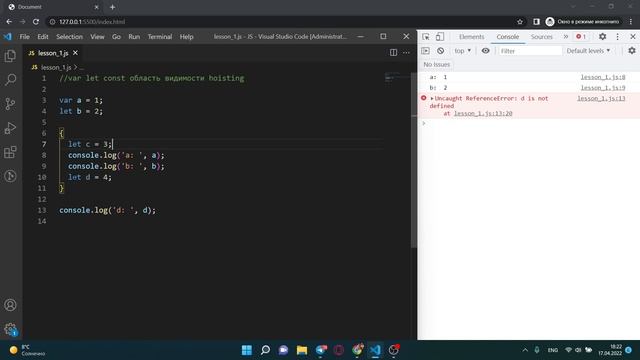Open the activity bar icon below Extensions
Viewport: 640px width, 360px height.
10,176
